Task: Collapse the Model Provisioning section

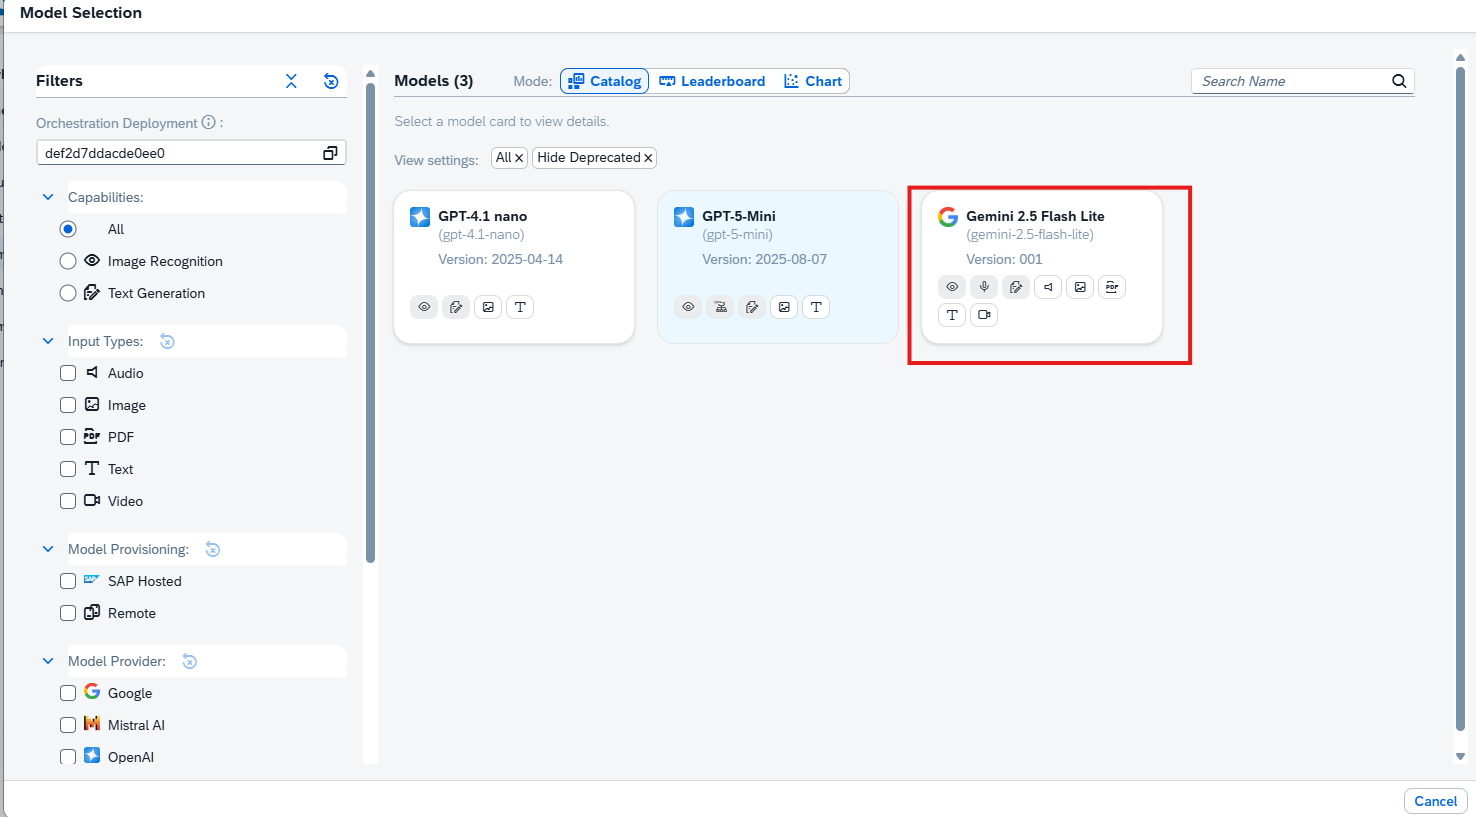Action: point(48,549)
